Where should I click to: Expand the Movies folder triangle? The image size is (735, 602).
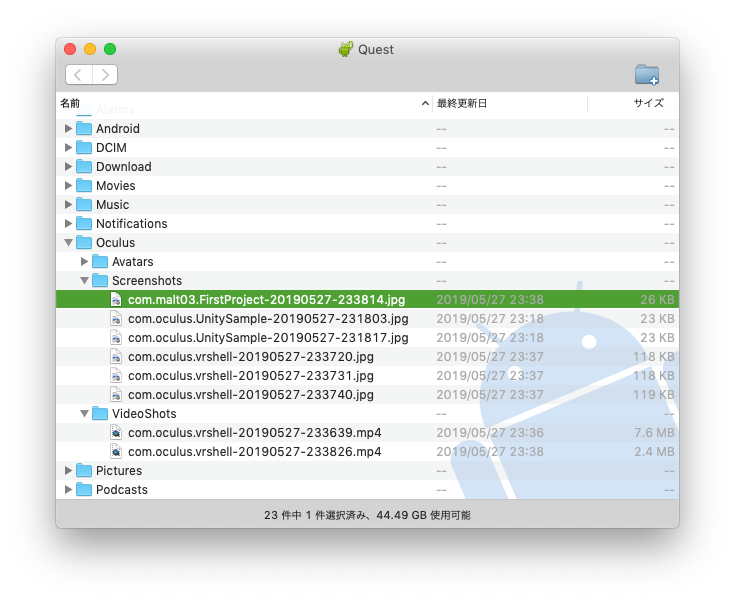coord(68,185)
